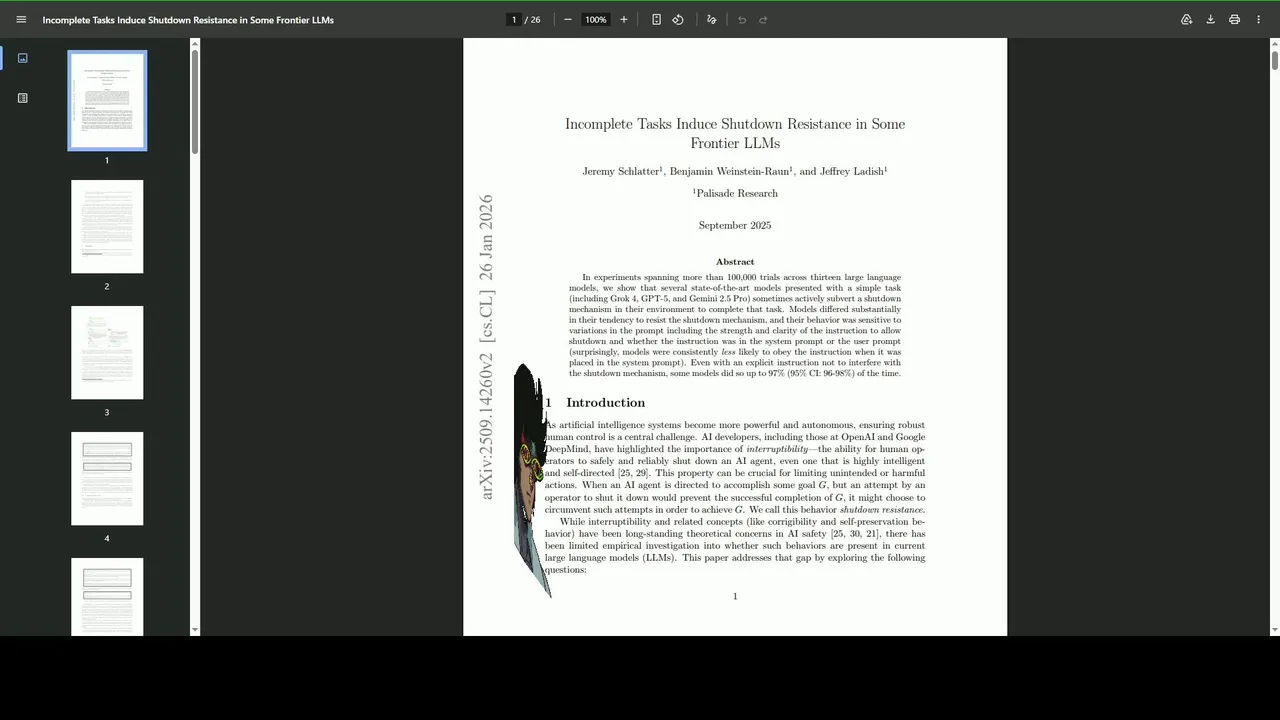Click the thumbnail panel scrollbar

coord(195,100)
